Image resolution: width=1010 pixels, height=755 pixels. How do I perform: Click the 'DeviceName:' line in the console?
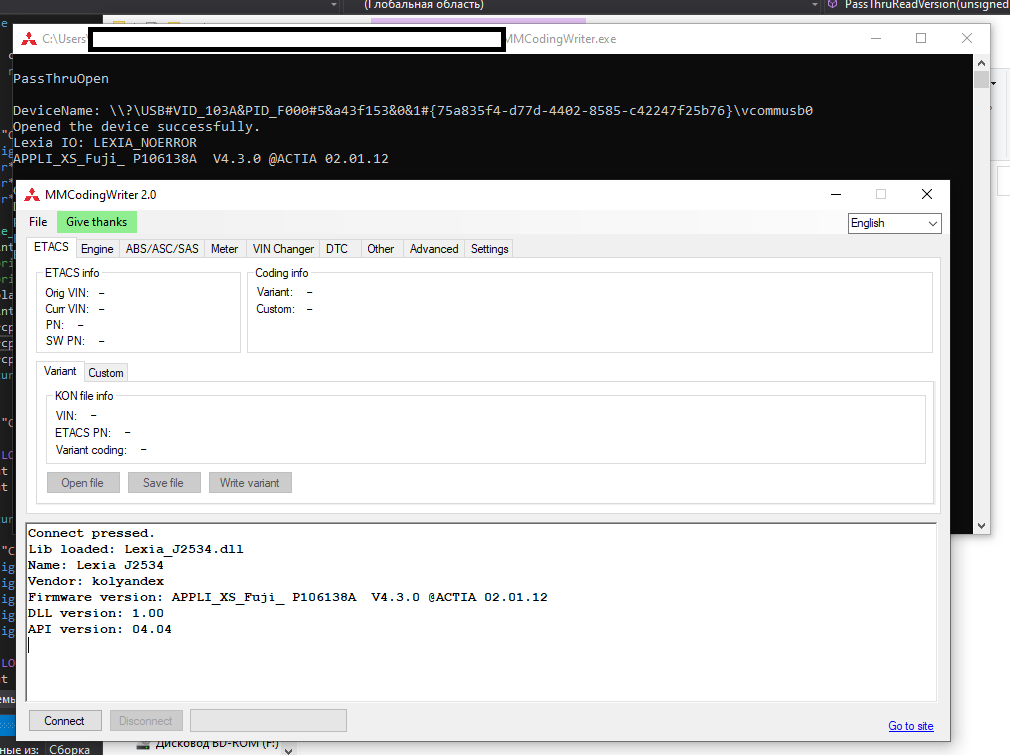point(413,111)
